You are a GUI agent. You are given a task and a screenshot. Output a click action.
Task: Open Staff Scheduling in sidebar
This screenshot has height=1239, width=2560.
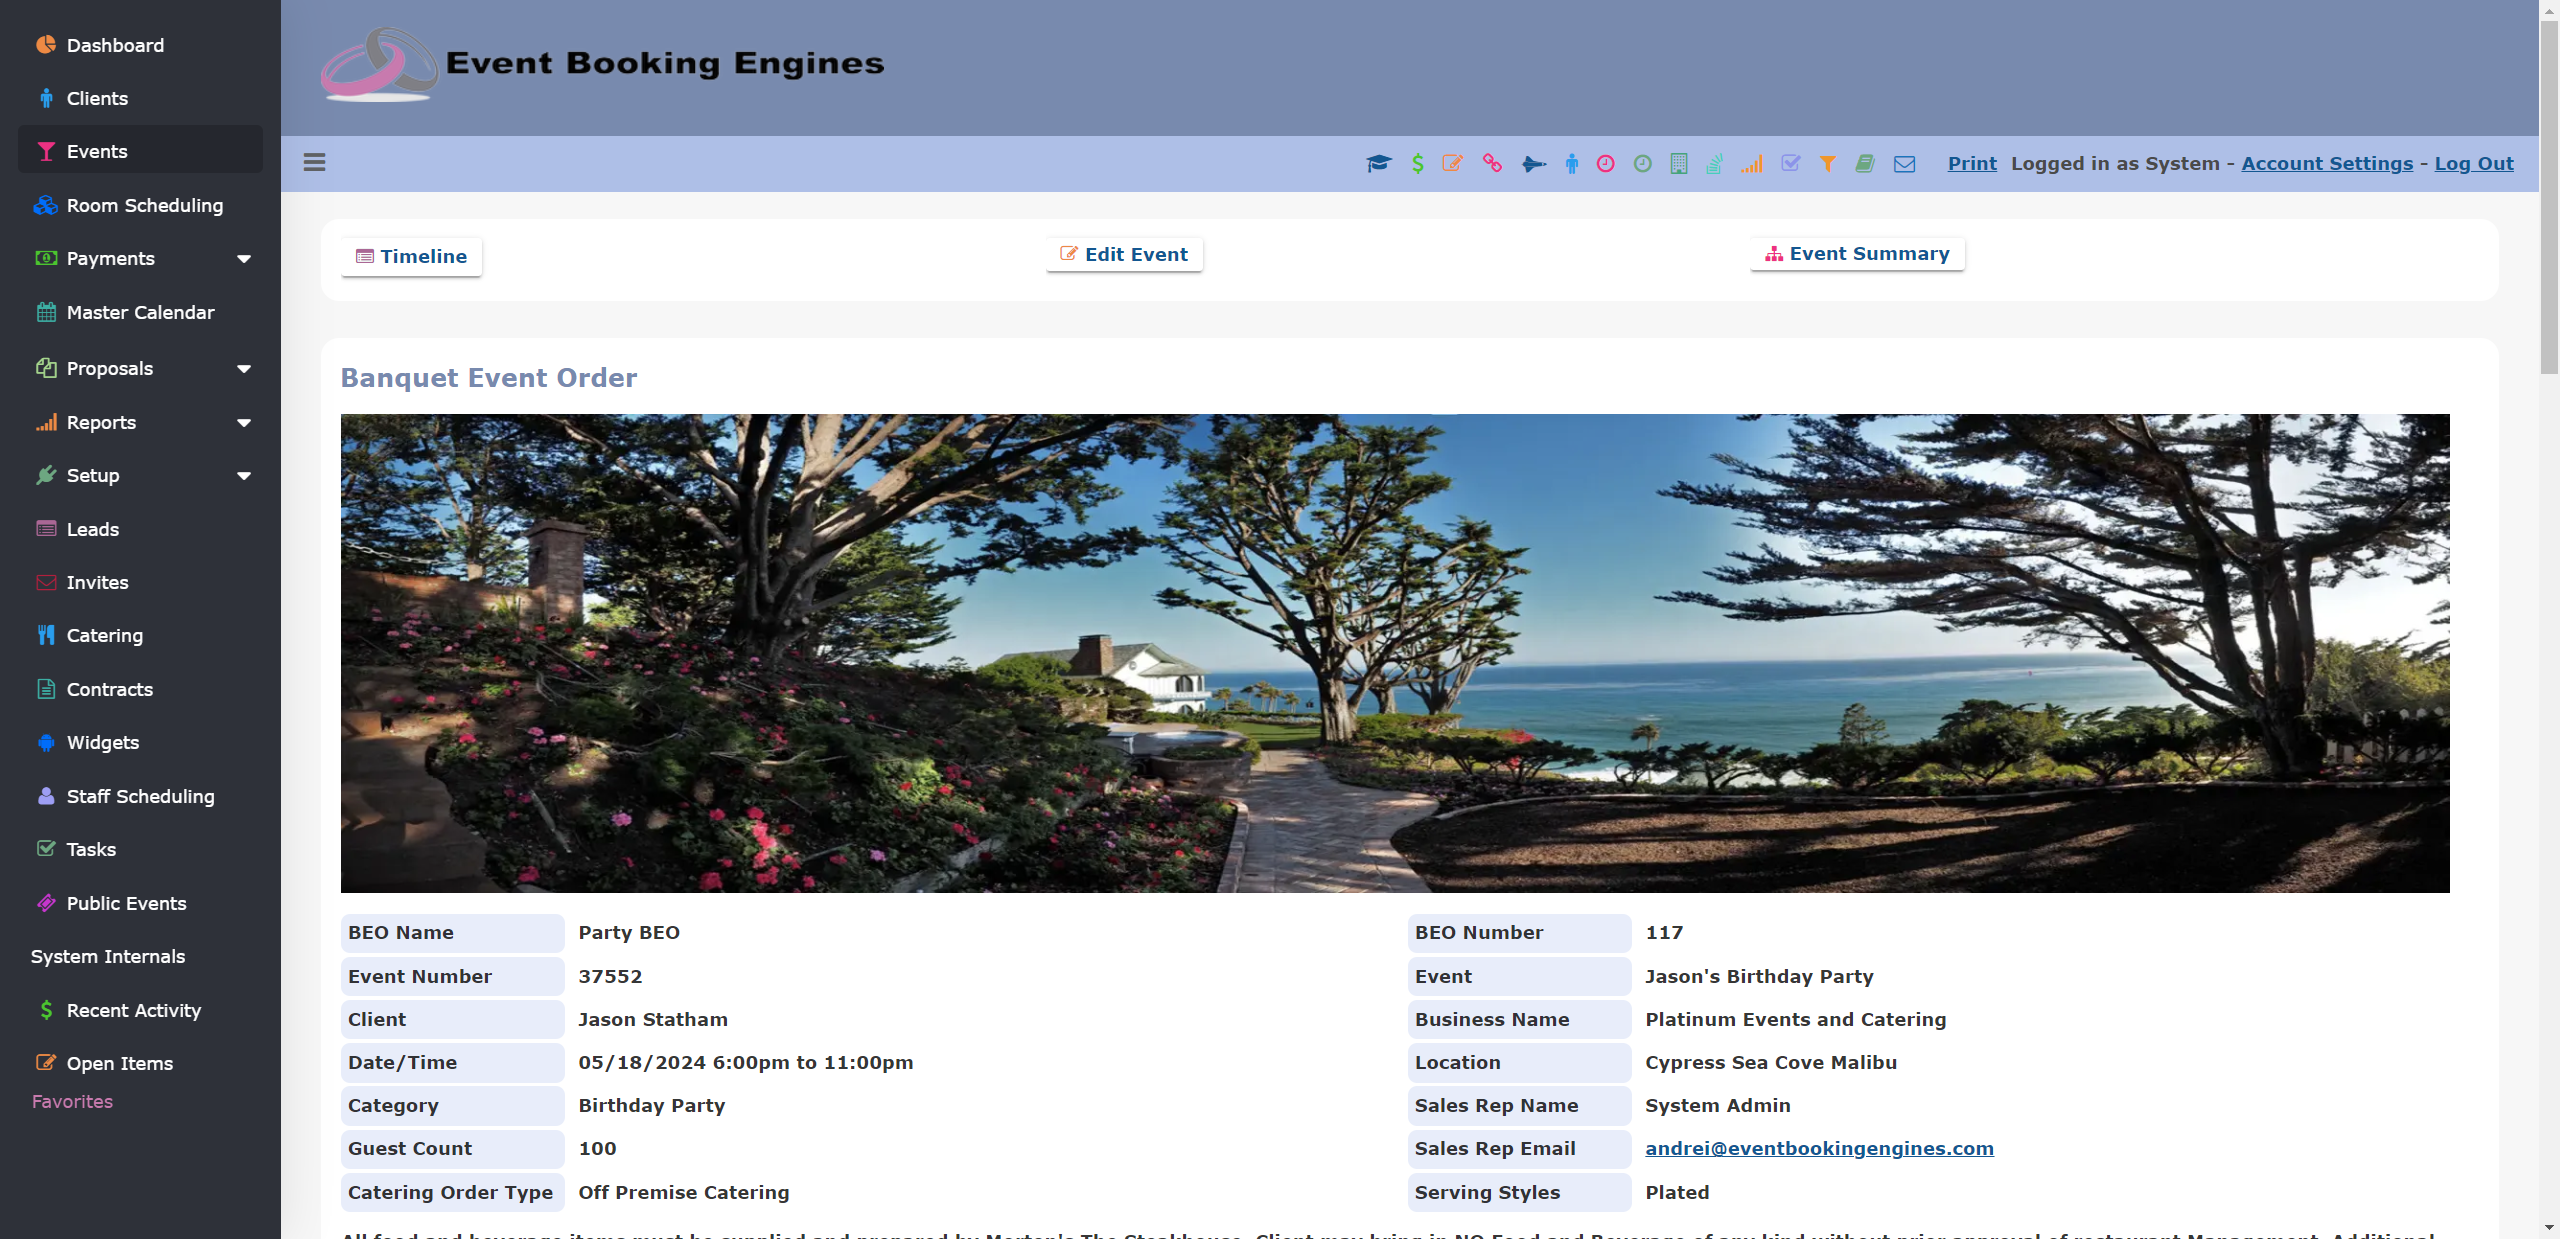tap(140, 796)
